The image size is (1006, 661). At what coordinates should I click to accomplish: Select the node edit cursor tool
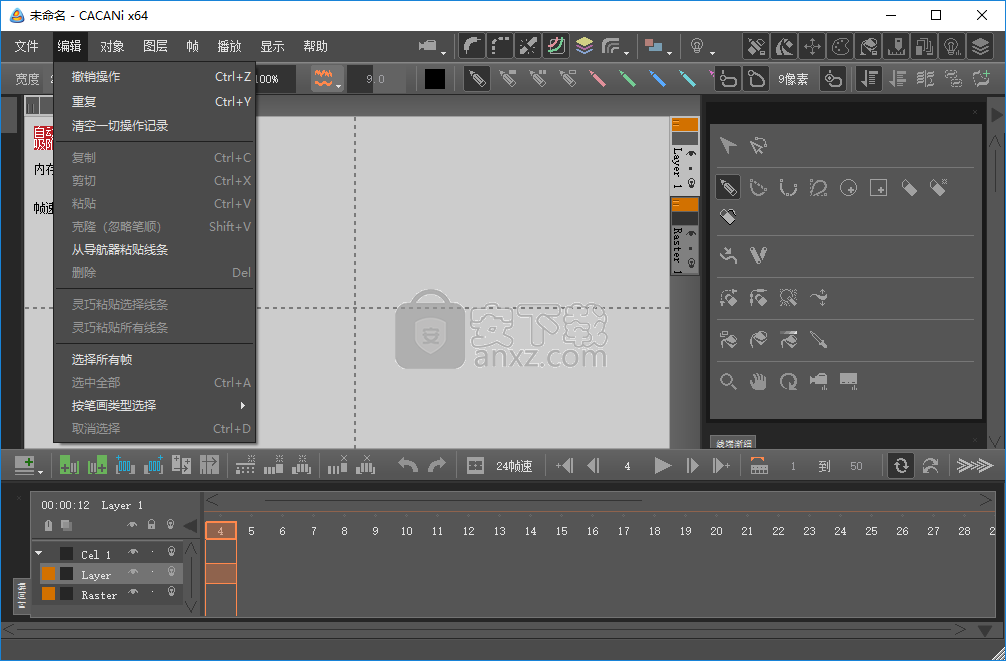pos(758,146)
